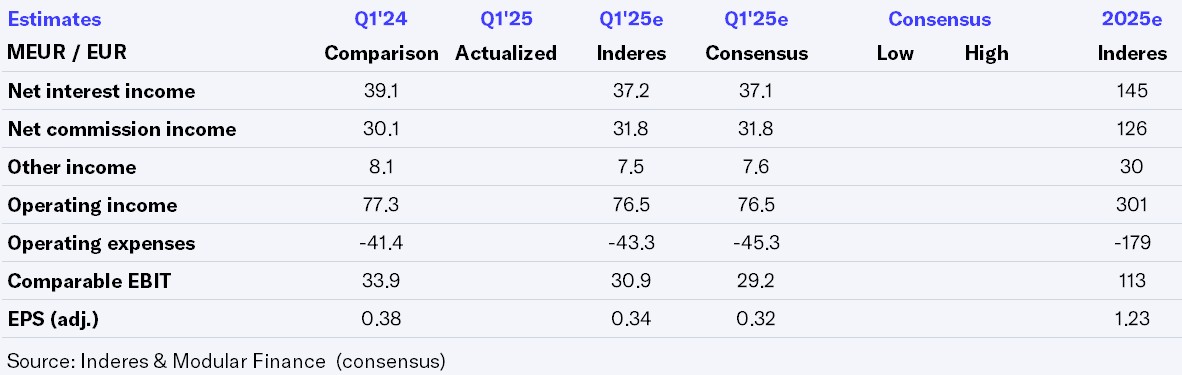Click the Q1'25e Consensus column header
Screen dimensions: 1182x375
pyautogui.click(x=756, y=36)
